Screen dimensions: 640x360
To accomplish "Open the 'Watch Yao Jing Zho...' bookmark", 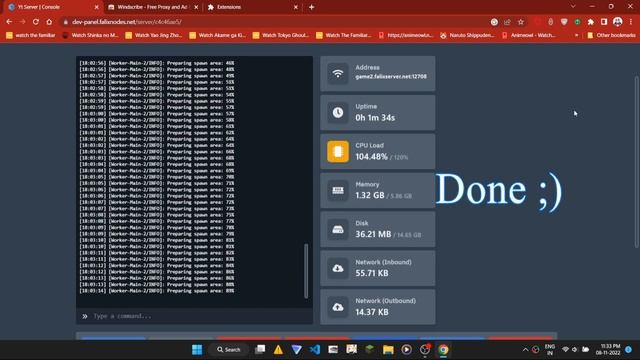I will coord(153,36).
